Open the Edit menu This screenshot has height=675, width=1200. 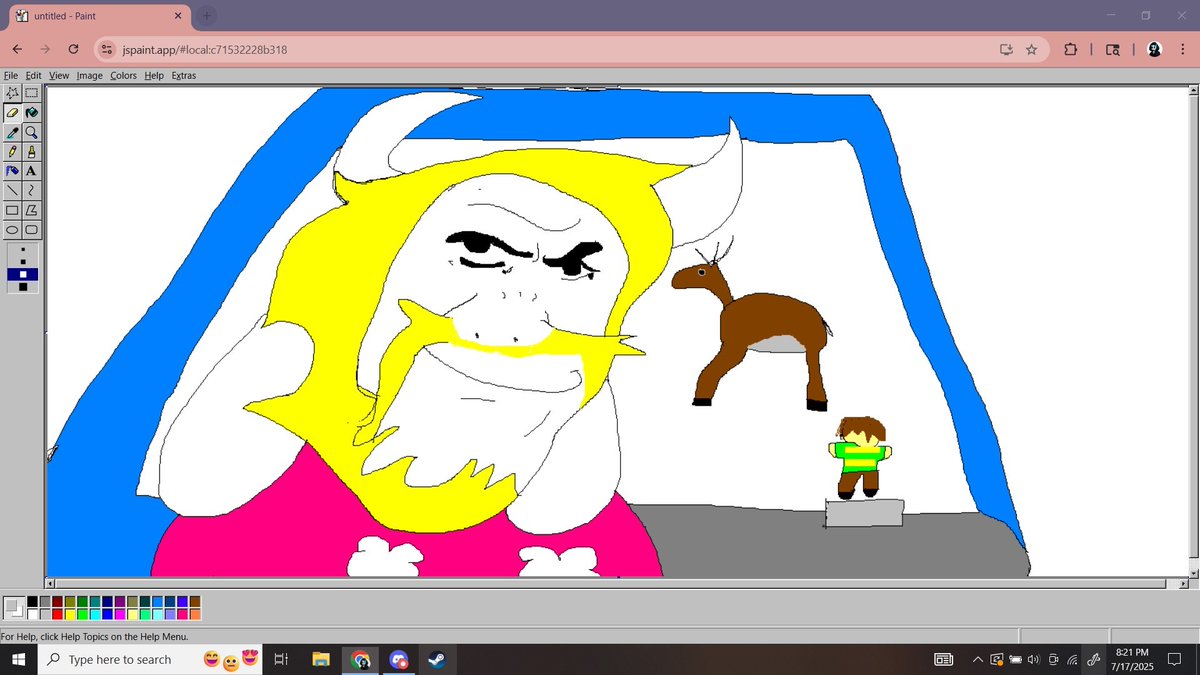click(34, 75)
